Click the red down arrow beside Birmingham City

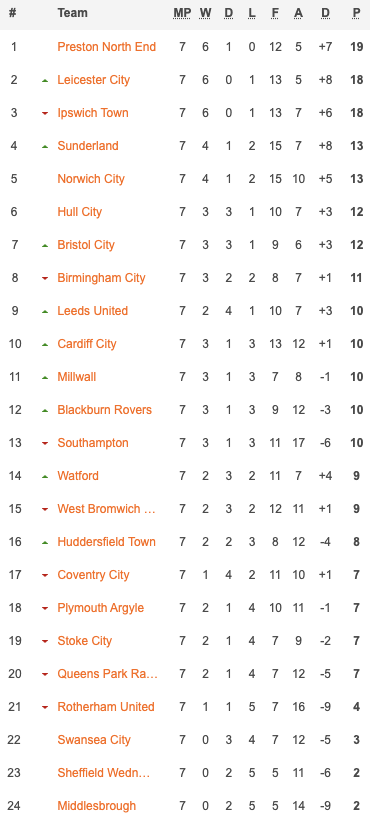45,278
